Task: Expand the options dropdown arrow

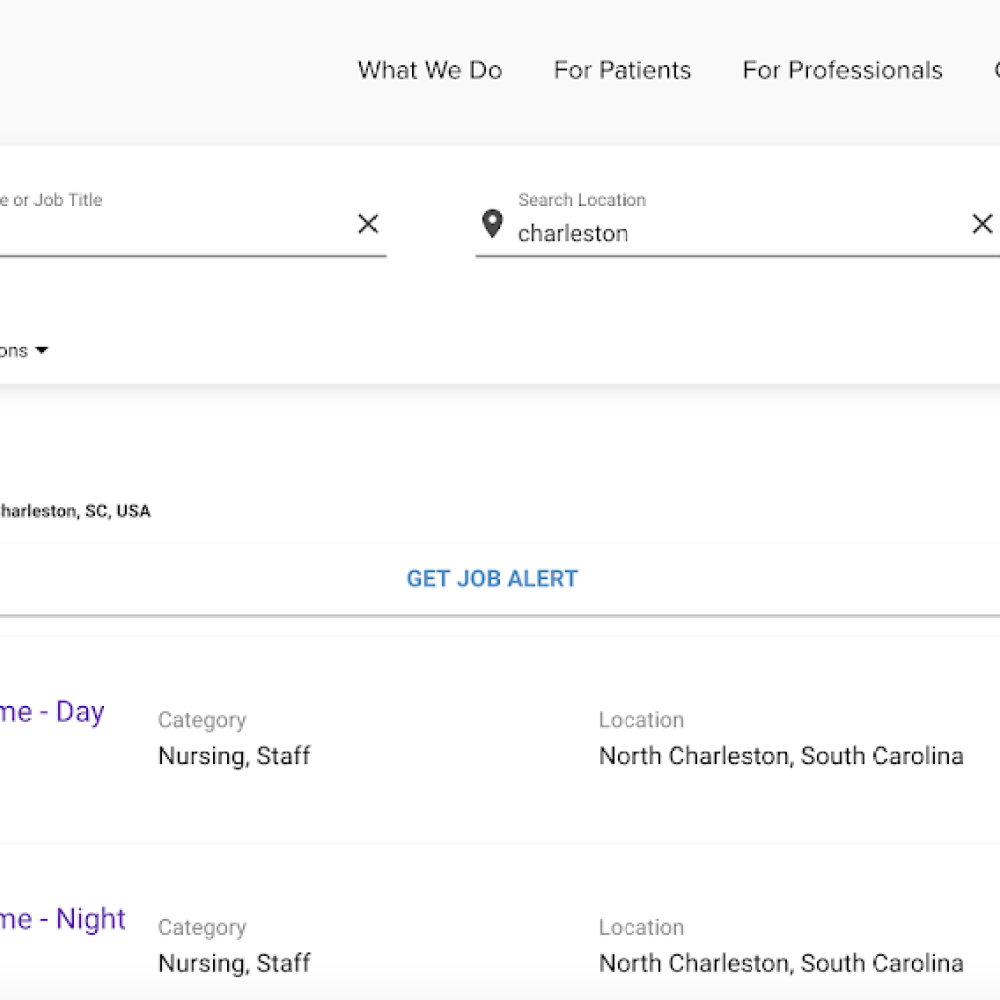Action: [x=41, y=351]
